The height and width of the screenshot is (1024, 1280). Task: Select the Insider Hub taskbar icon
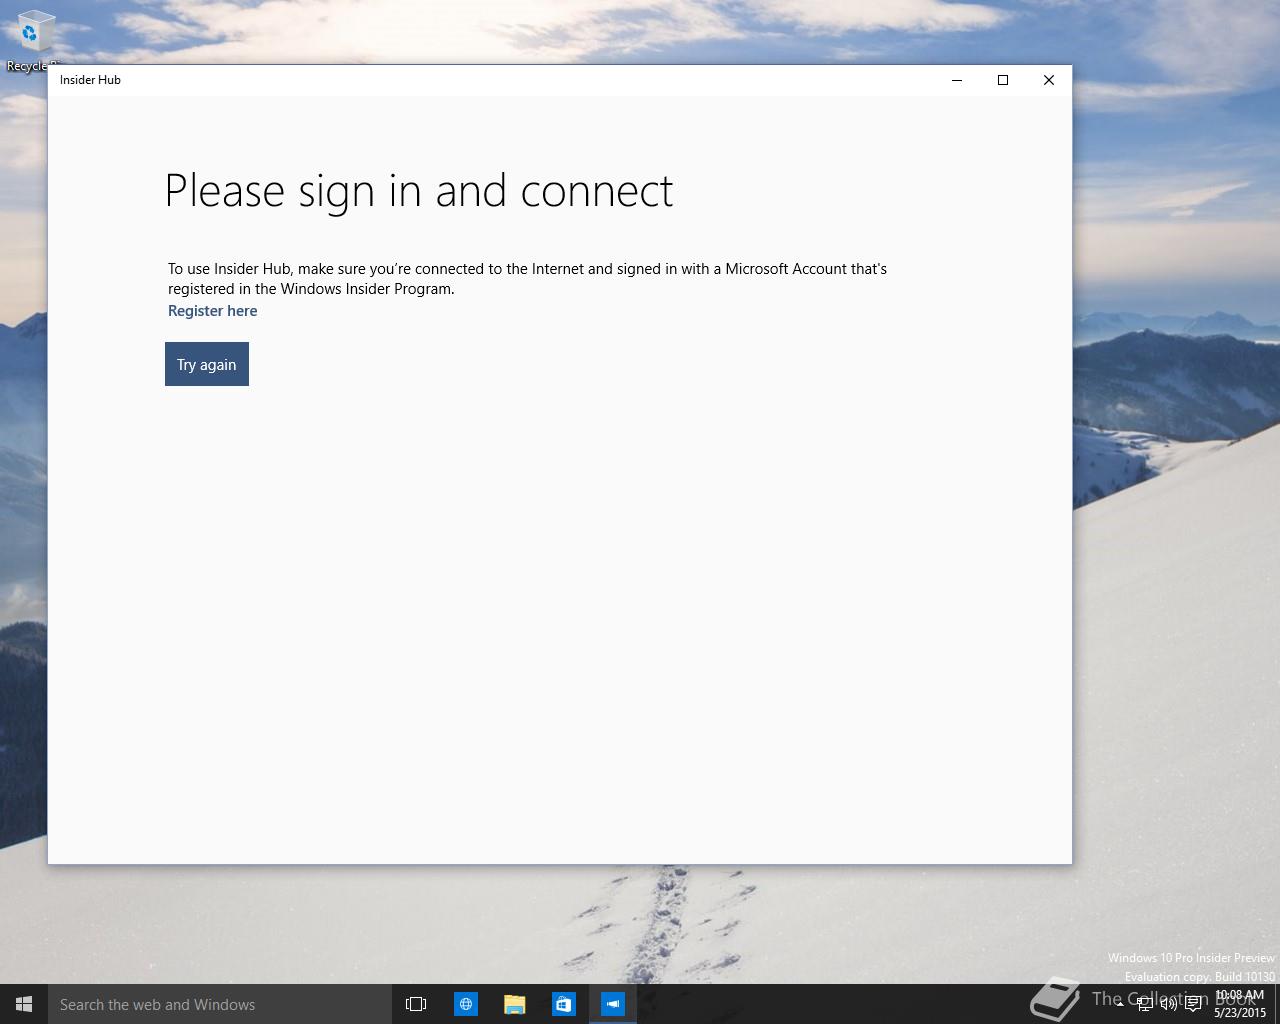[x=612, y=1004]
